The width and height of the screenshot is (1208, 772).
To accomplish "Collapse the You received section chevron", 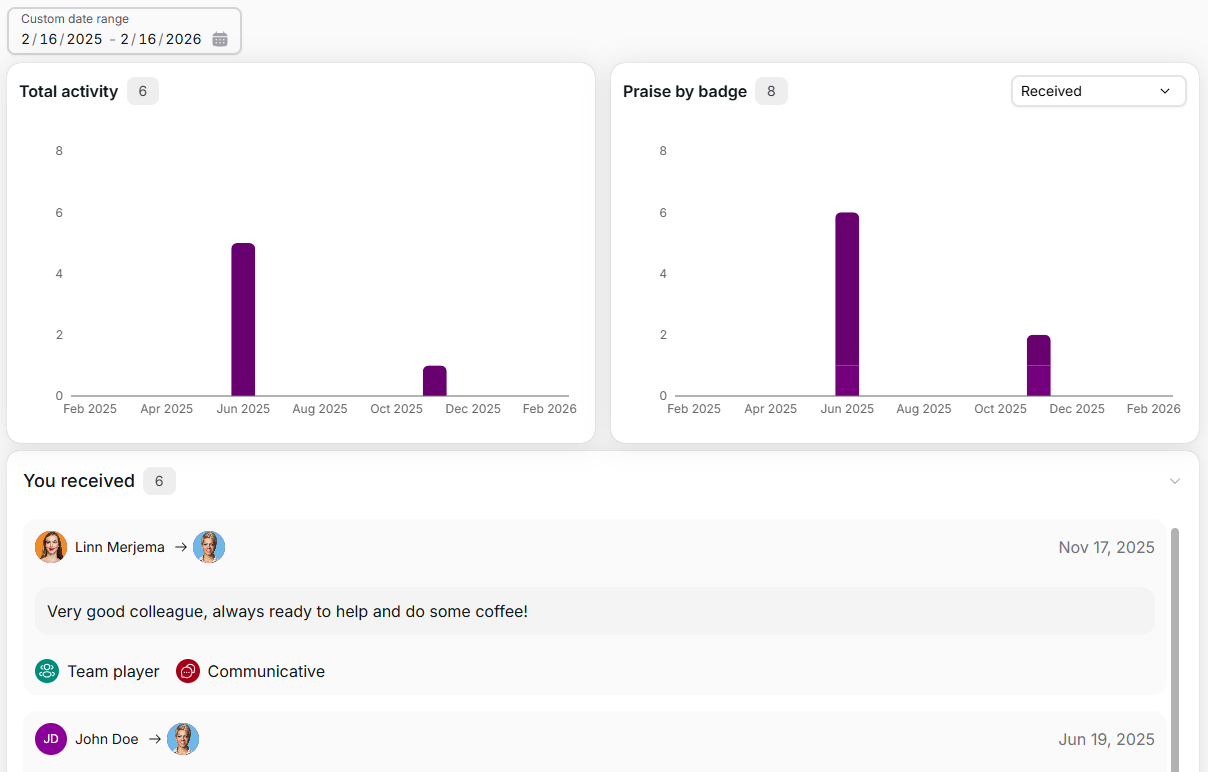I will [x=1175, y=481].
